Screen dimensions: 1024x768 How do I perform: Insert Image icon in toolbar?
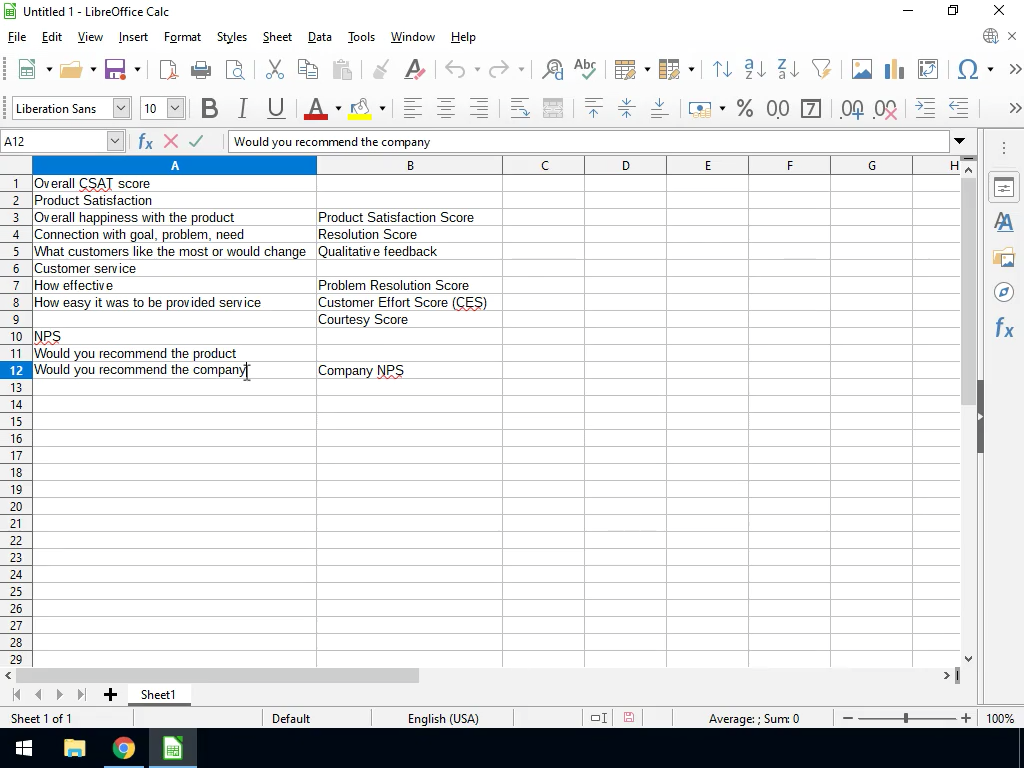861,69
